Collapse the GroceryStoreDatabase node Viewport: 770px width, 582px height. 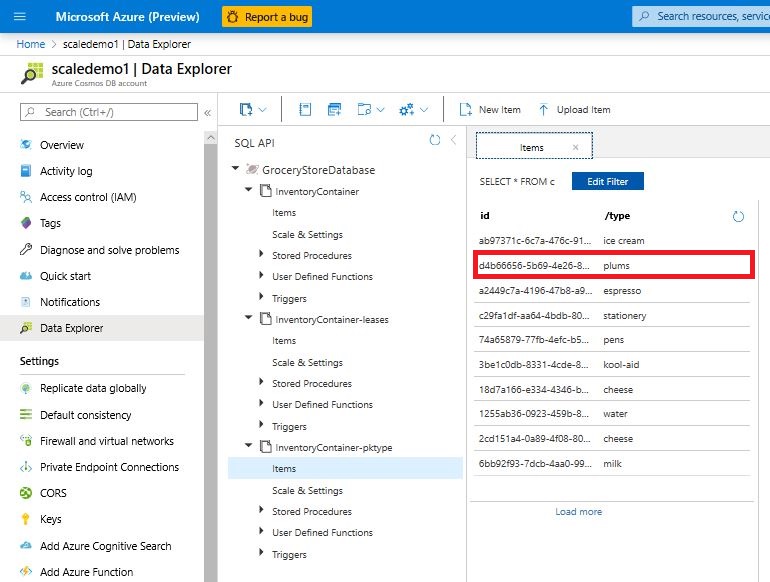coord(236,168)
